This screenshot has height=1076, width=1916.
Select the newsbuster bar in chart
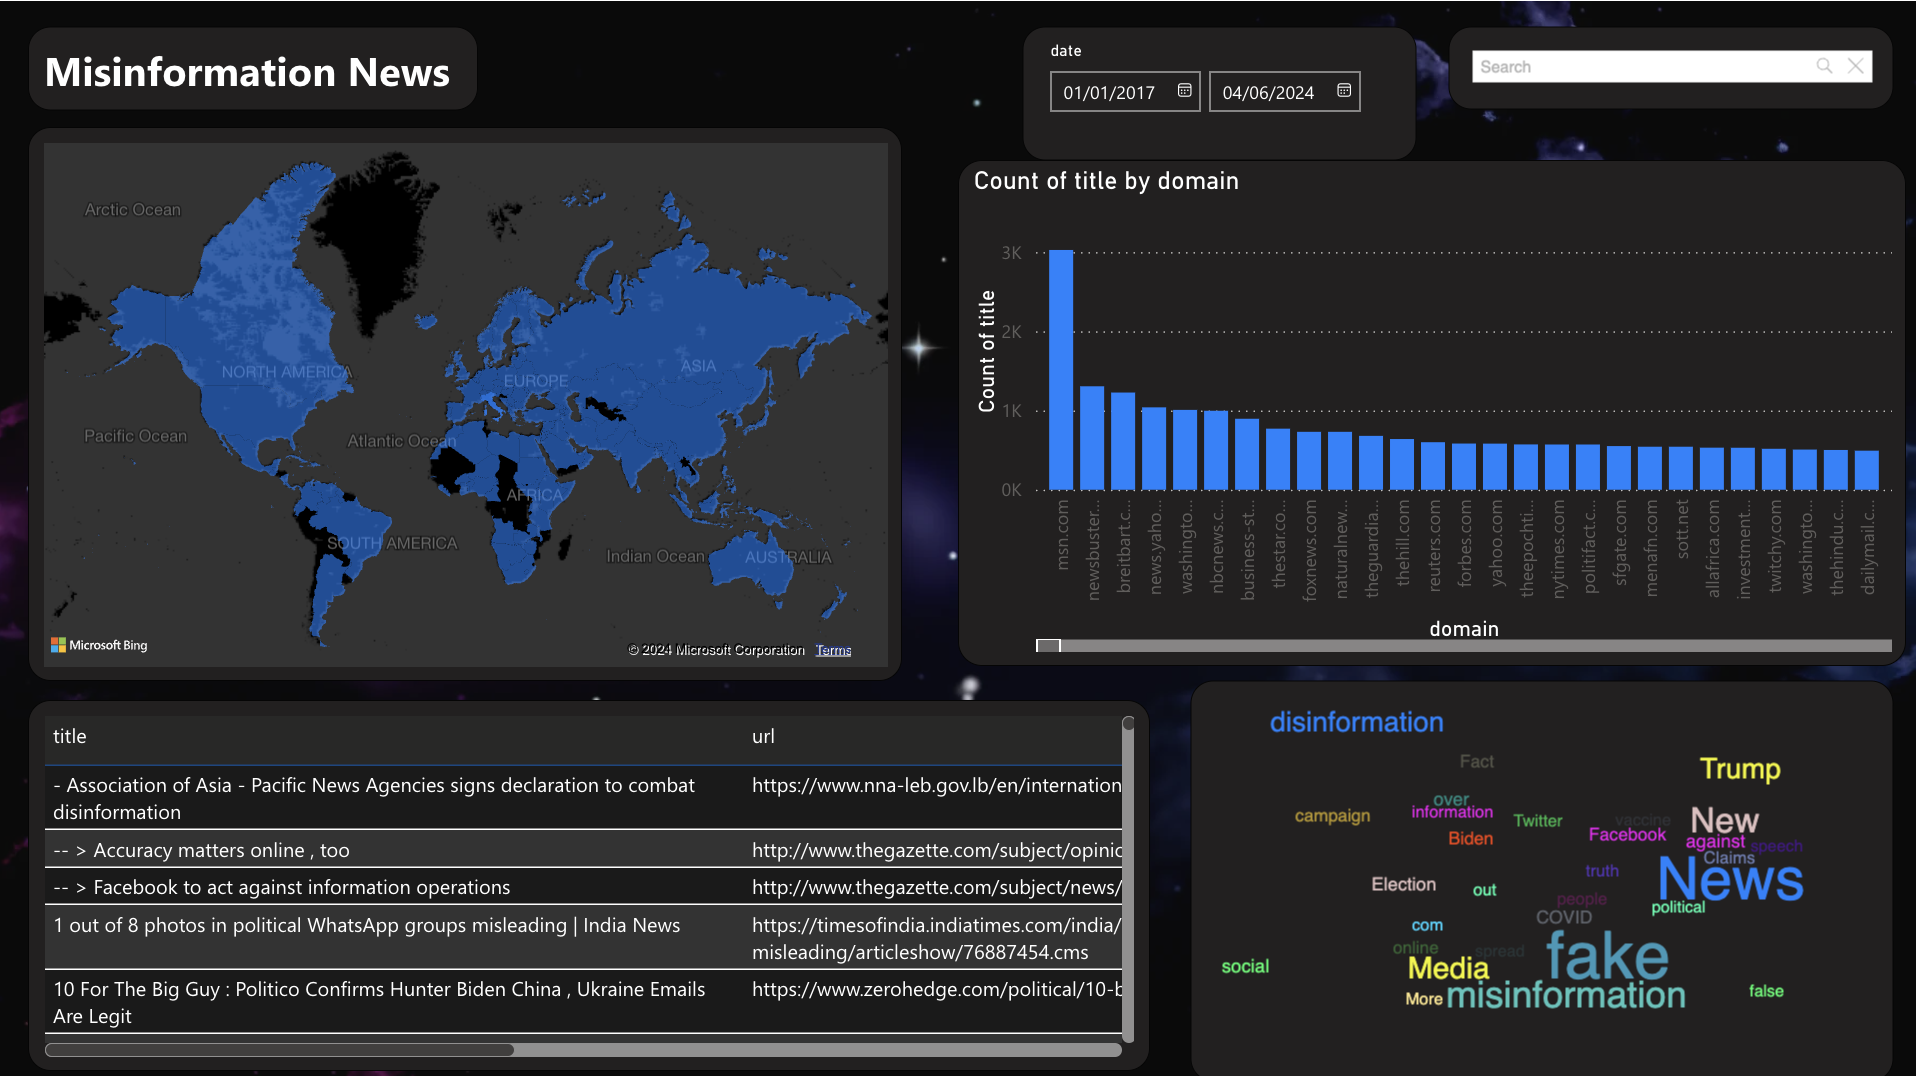[x=1092, y=438]
